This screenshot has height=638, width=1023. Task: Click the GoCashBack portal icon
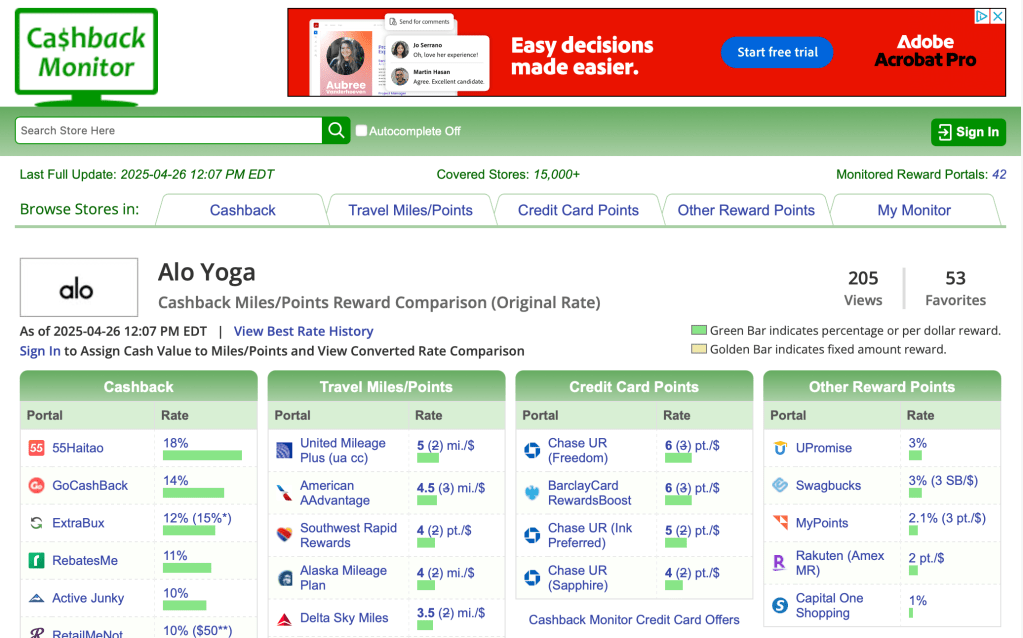37,485
